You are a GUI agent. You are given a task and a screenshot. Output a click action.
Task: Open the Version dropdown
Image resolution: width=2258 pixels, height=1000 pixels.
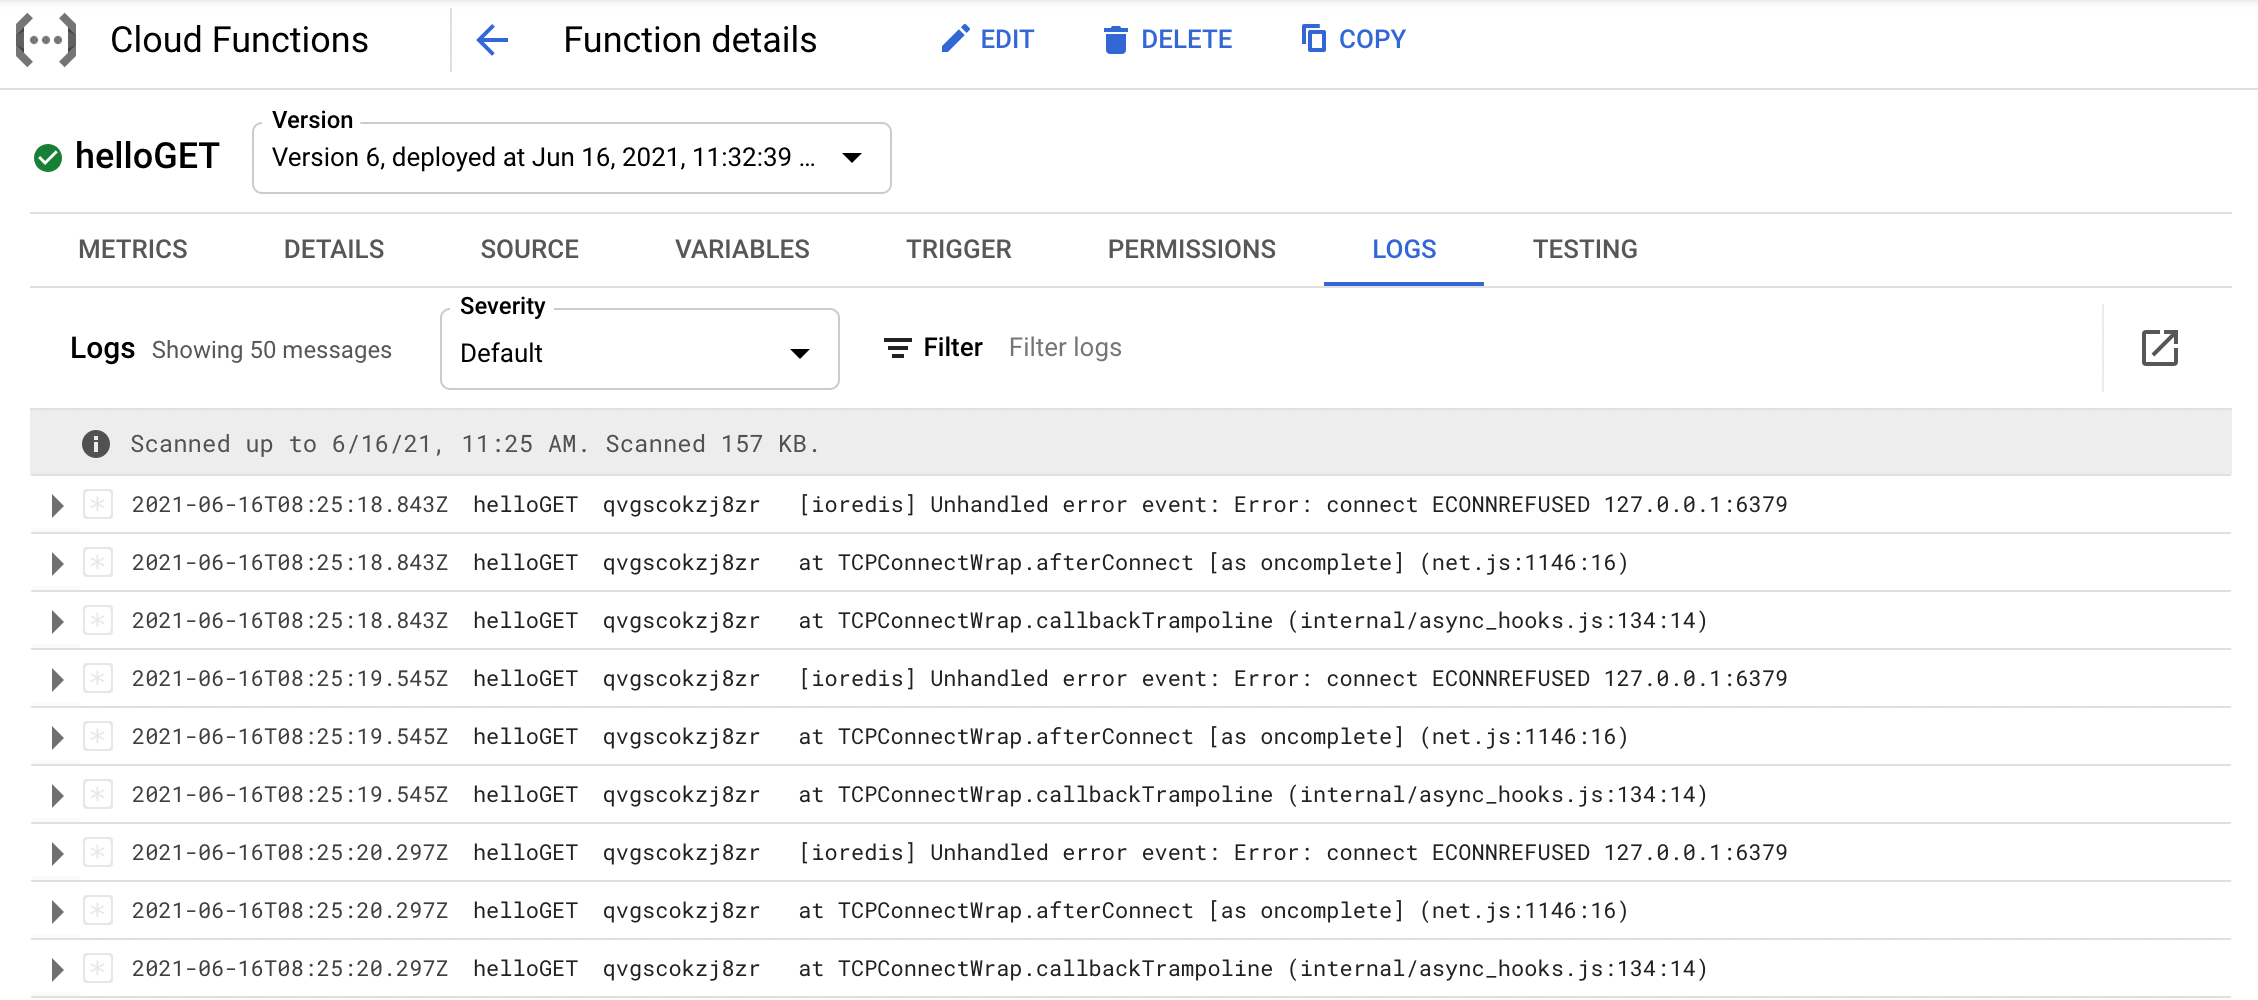click(x=572, y=158)
